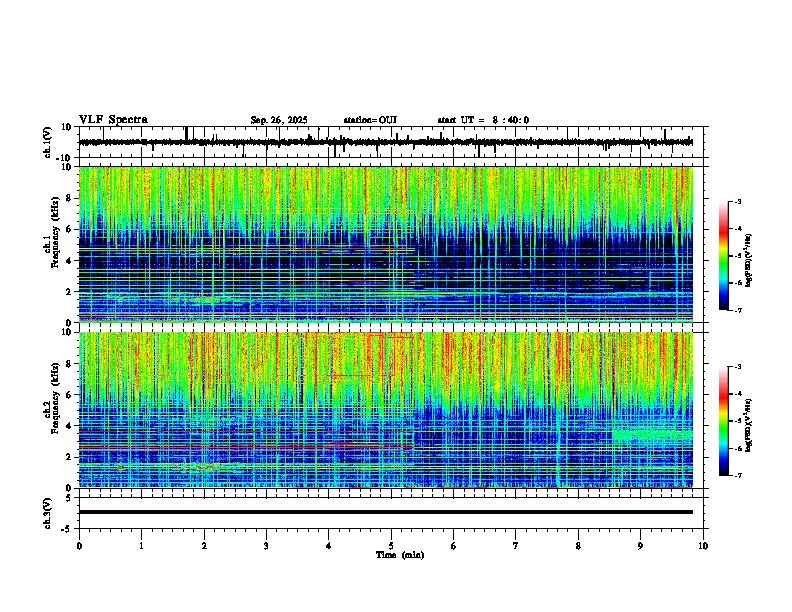
Task: Click time axis tick label 9
Action: [640, 546]
